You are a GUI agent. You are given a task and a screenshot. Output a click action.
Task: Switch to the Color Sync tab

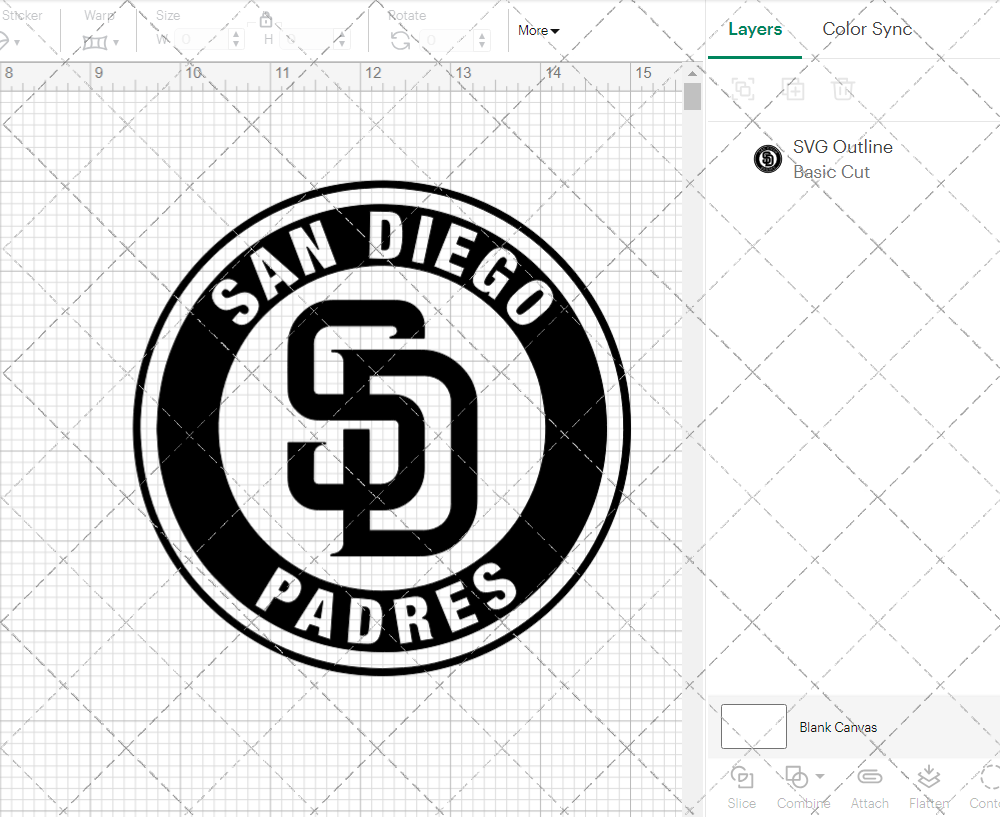pyautogui.click(x=867, y=29)
